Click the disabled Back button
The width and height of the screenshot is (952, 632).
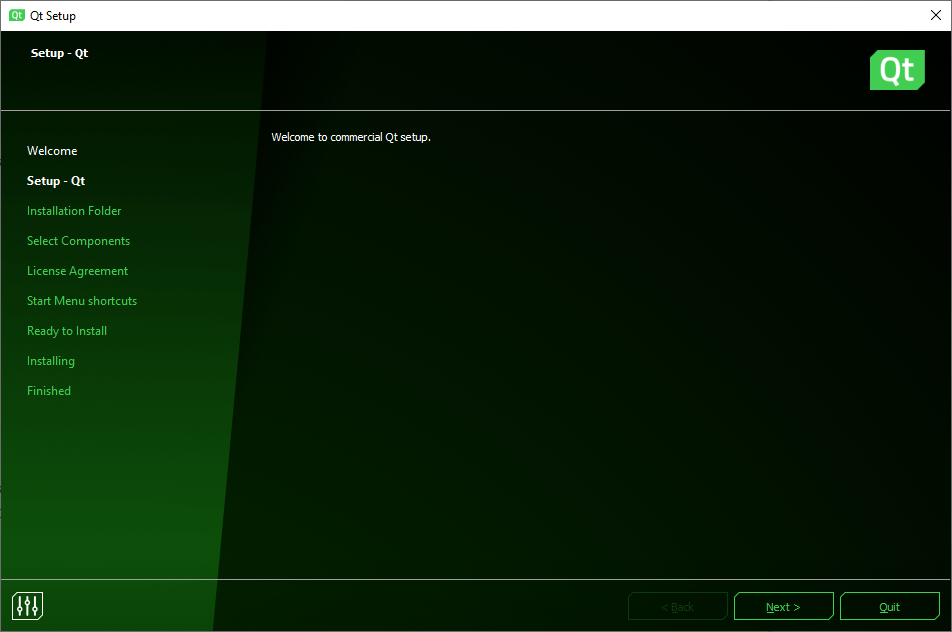coord(677,607)
